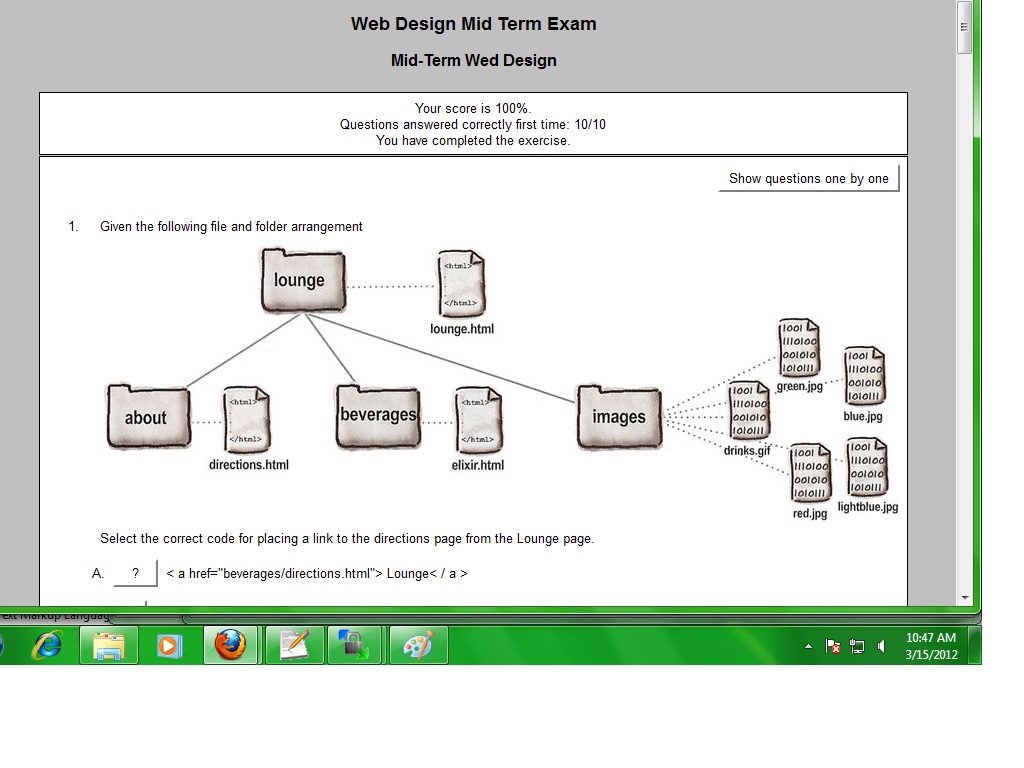
Task: Click the taskbar clock showing 10:47 AM
Action: pos(930,646)
